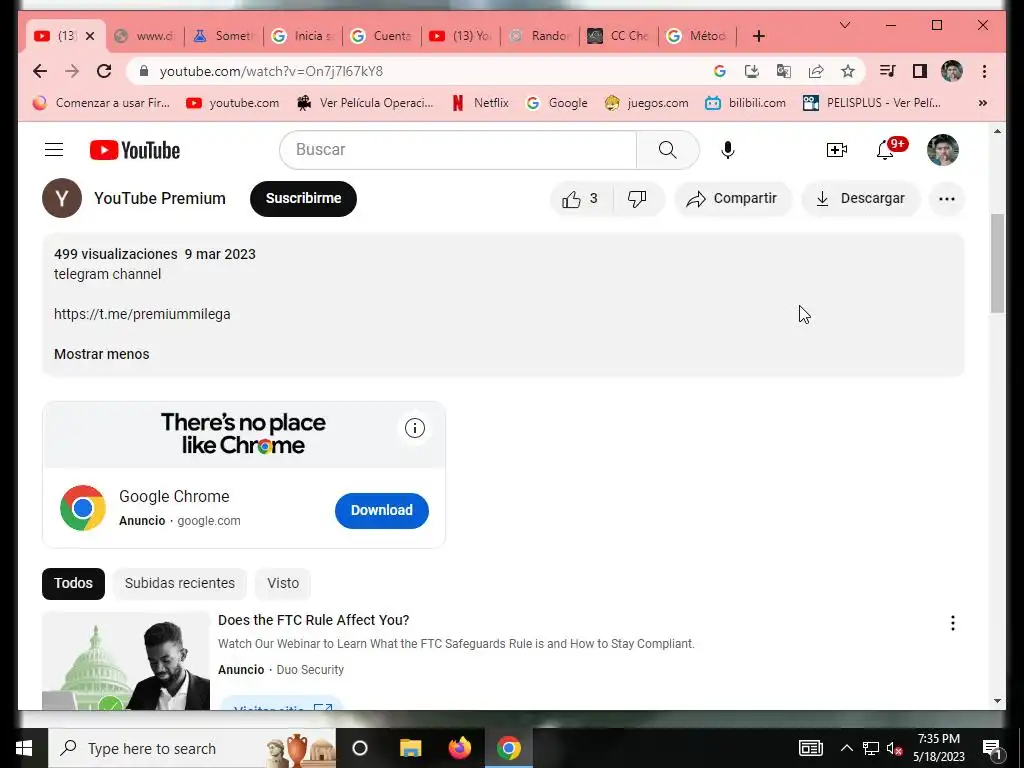This screenshot has height=768, width=1024.
Task: Open the Windows Start menu
Action: (x=24, y=748)
